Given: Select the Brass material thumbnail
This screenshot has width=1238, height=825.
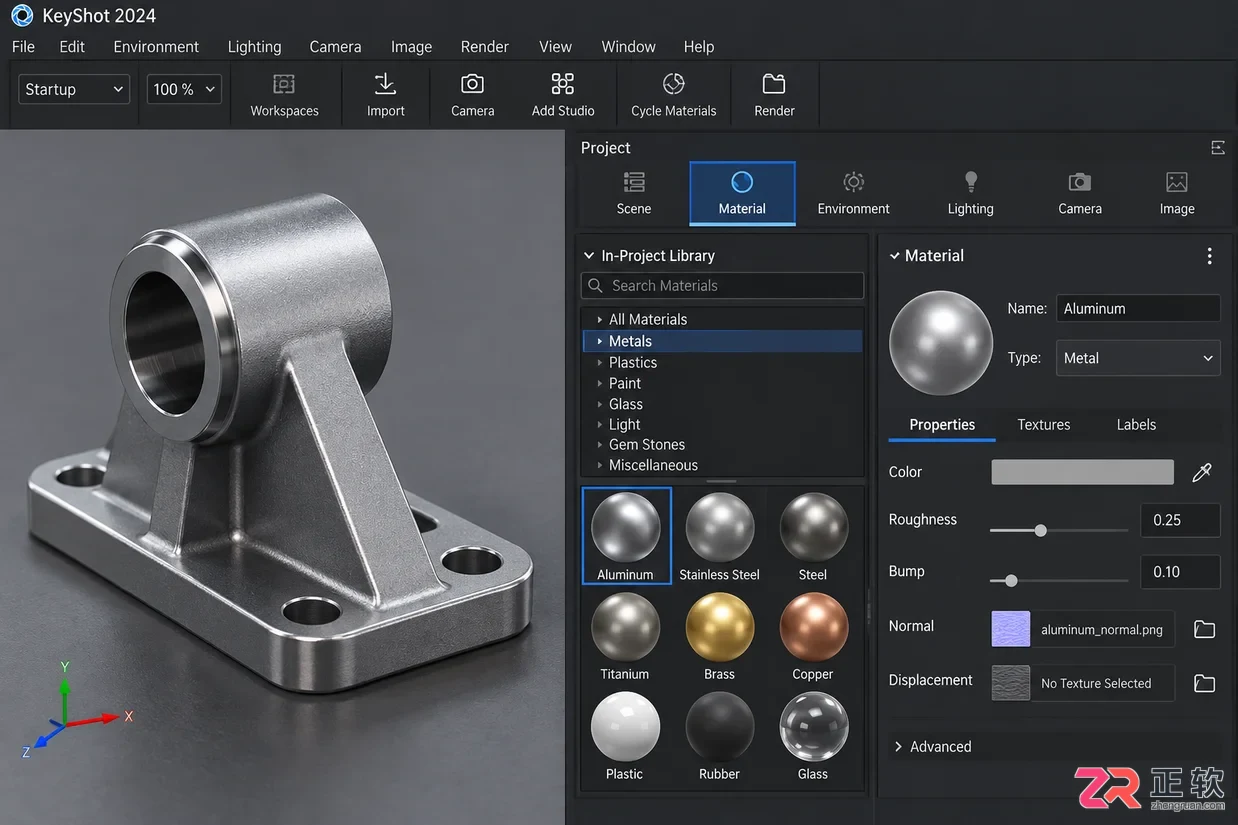Looking at the screenshot, I should click(719, 628).
